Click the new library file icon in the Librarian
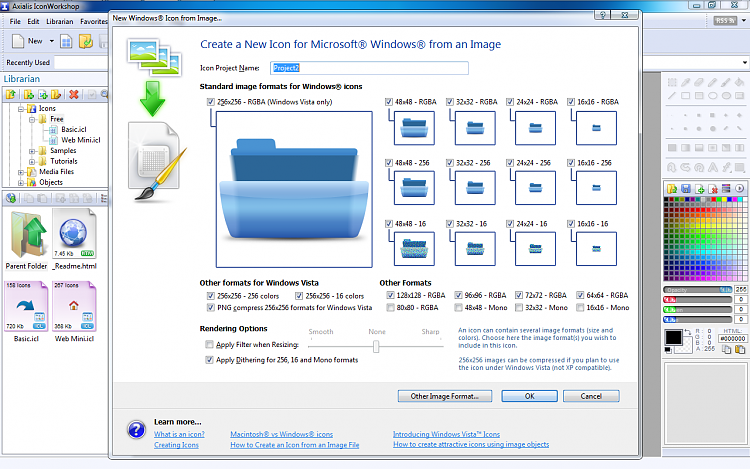Viewport: 750px width, 469px height. pos(43,94)
